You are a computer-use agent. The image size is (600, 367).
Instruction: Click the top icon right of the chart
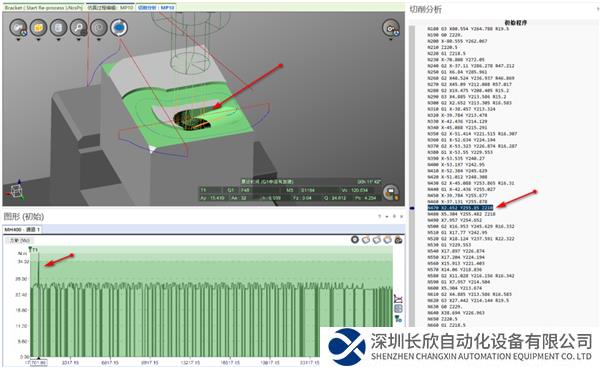[398, 299]
